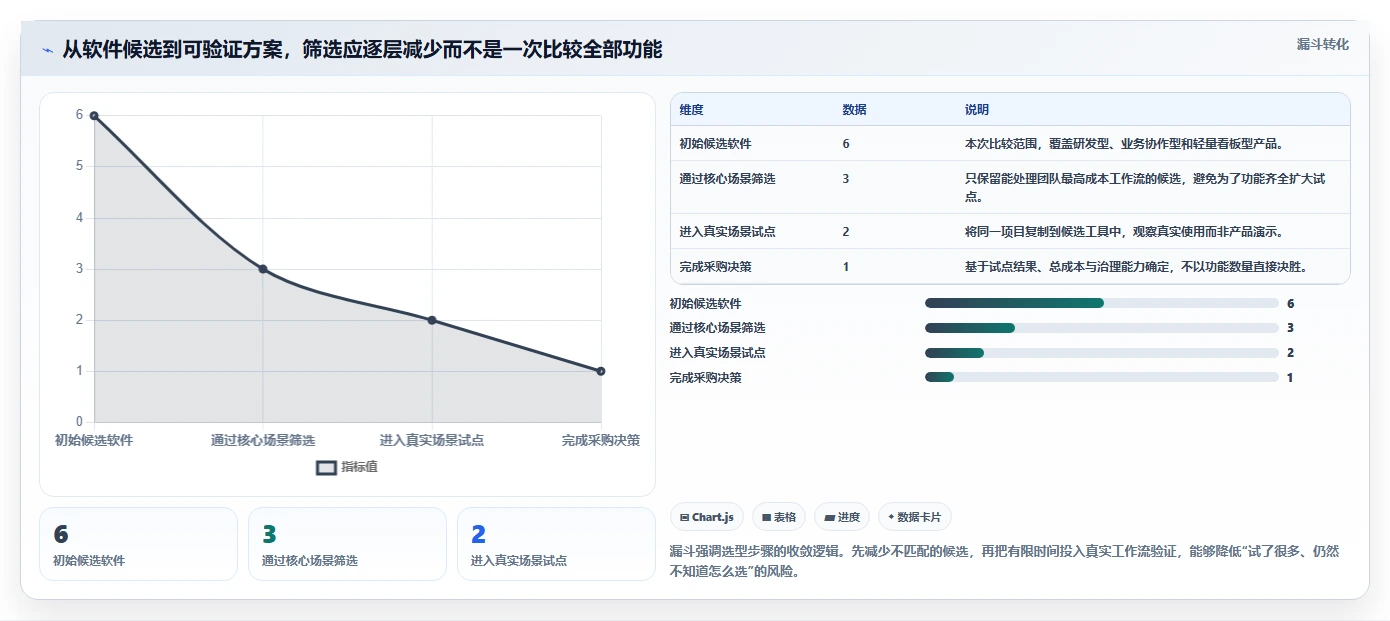Click the chart data point at value 6

pos(94,116)
